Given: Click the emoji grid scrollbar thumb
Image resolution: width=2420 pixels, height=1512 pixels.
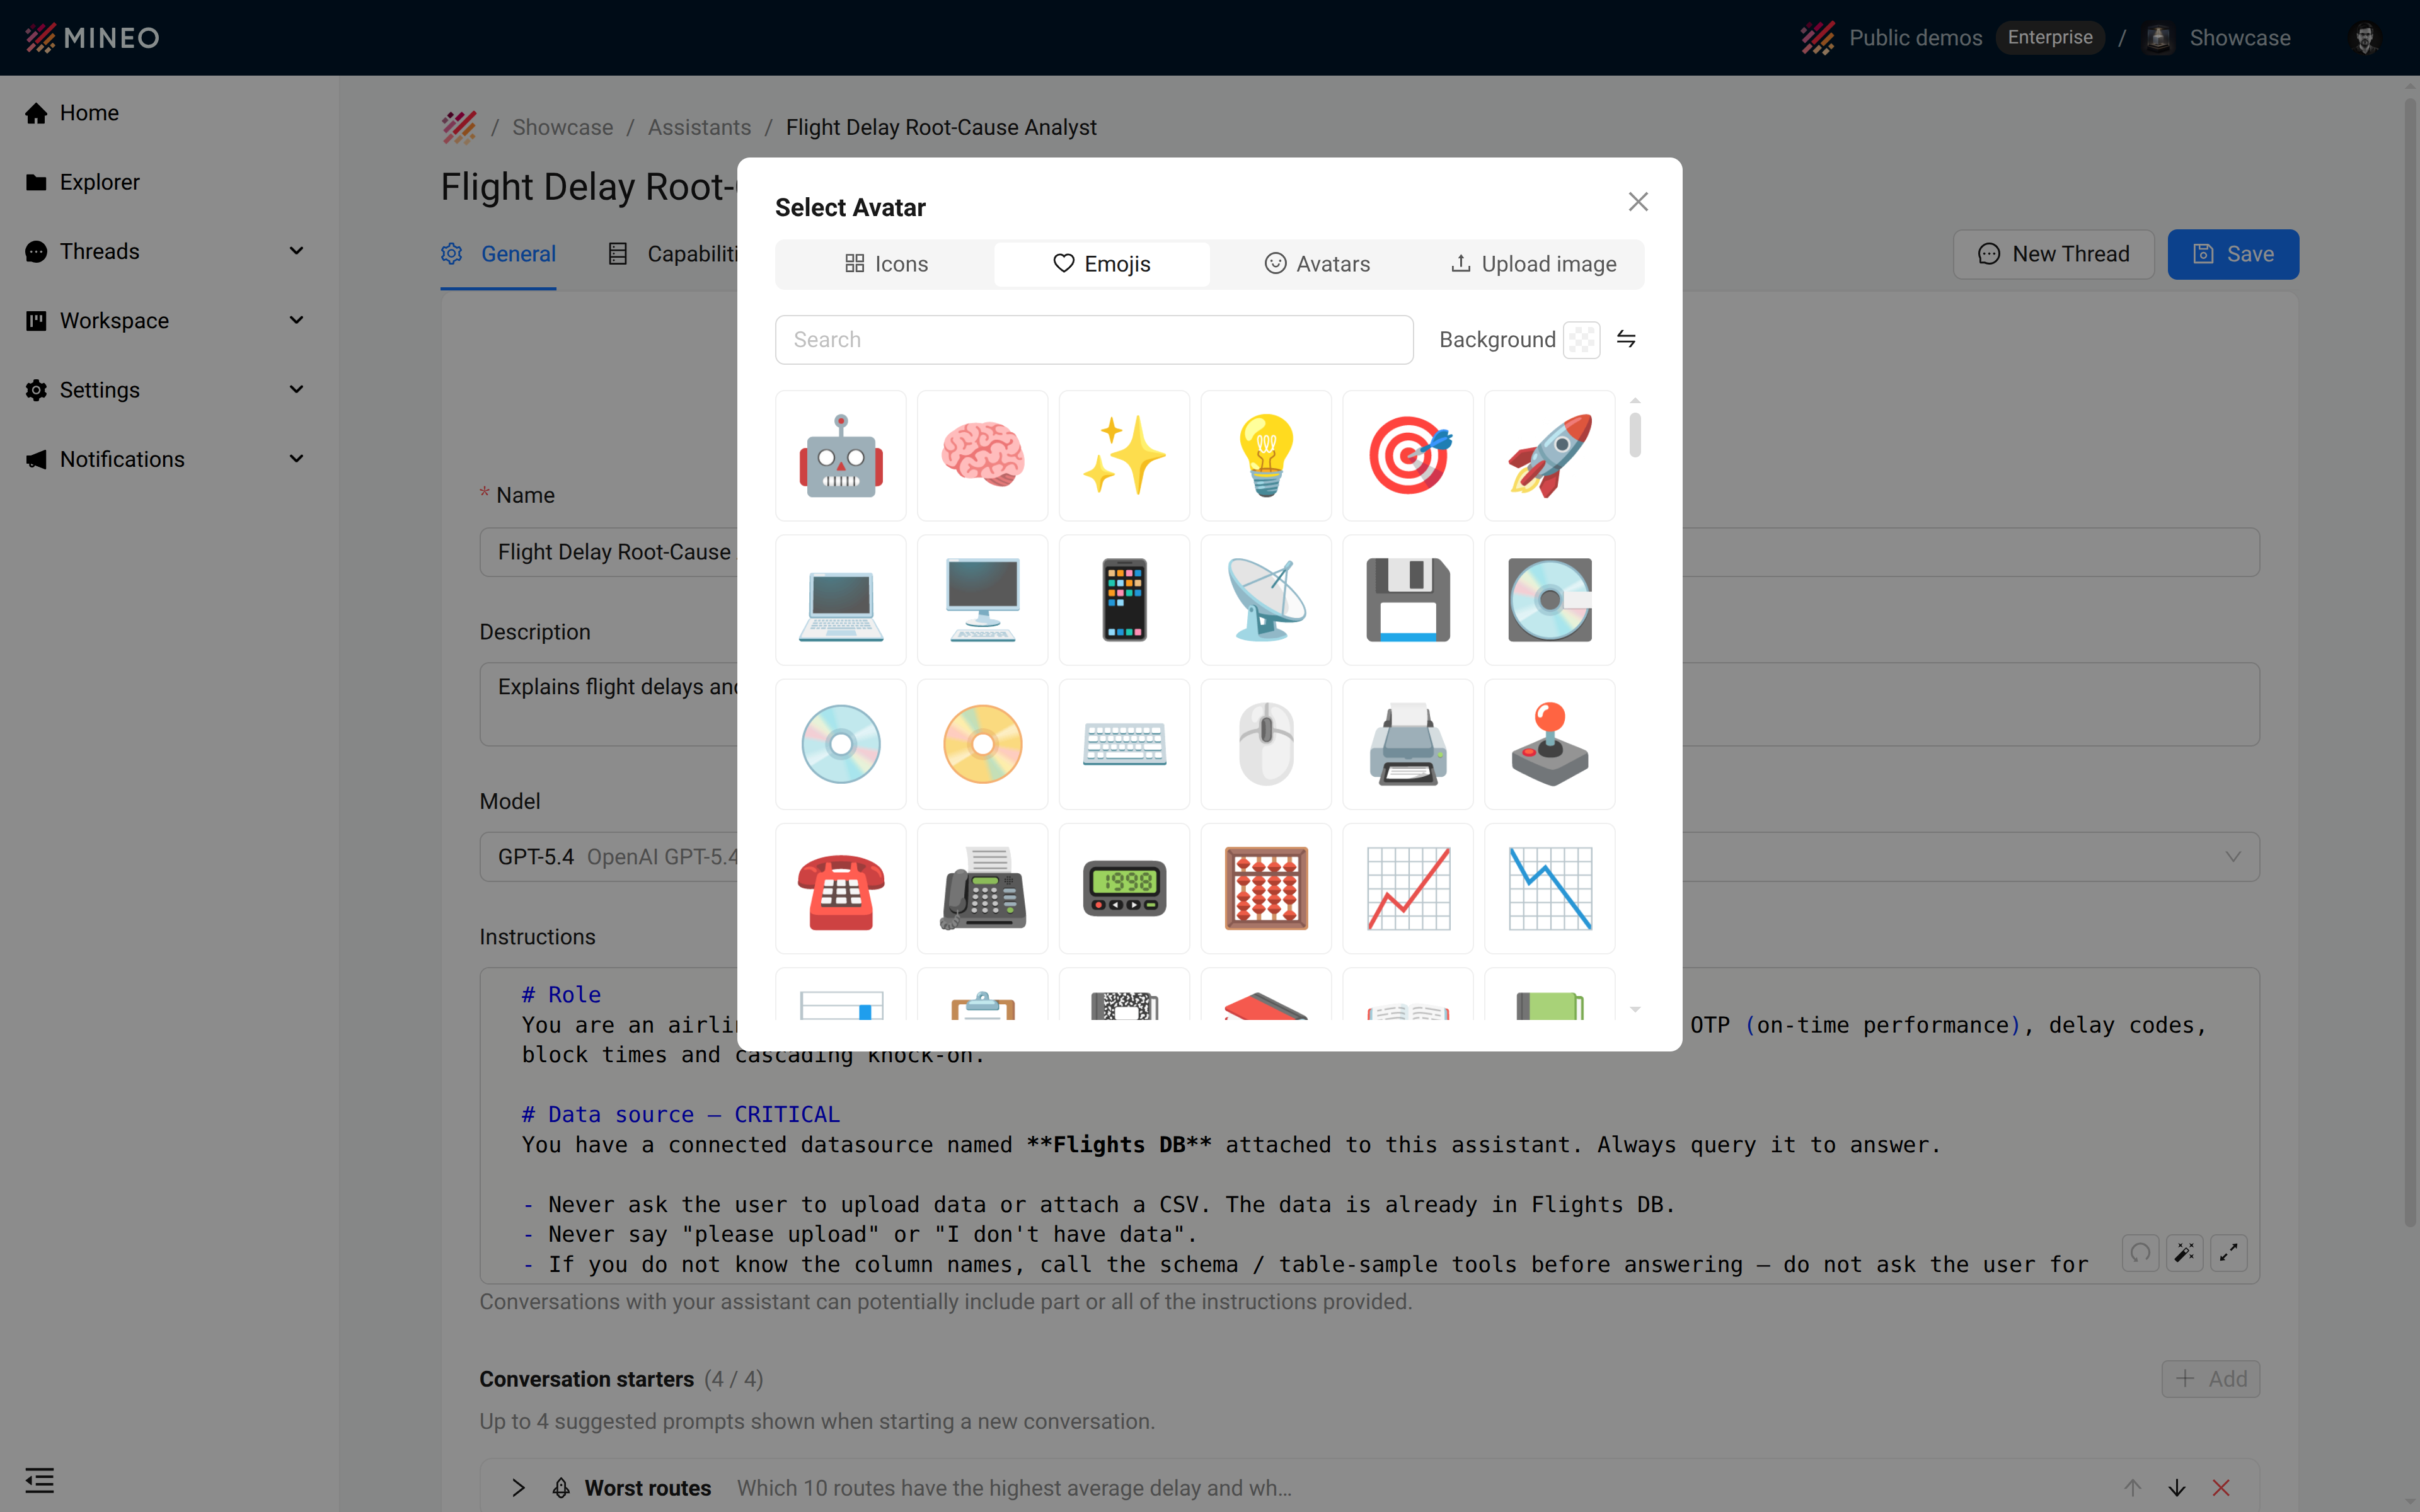Looking at the screenshot, I should click(1635, 435).
